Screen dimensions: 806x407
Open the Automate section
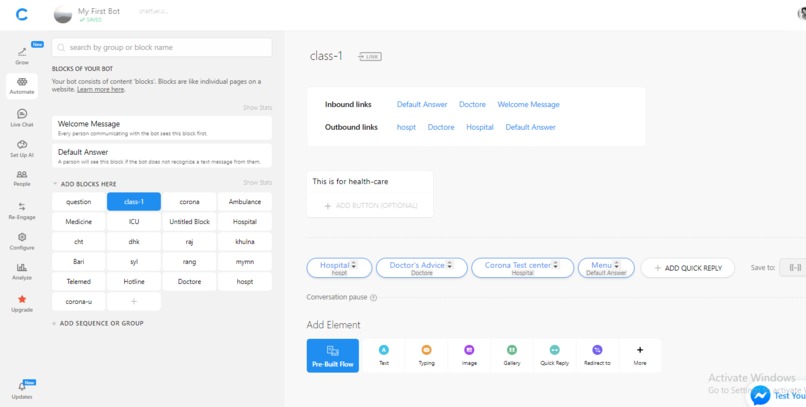(22, 86)
